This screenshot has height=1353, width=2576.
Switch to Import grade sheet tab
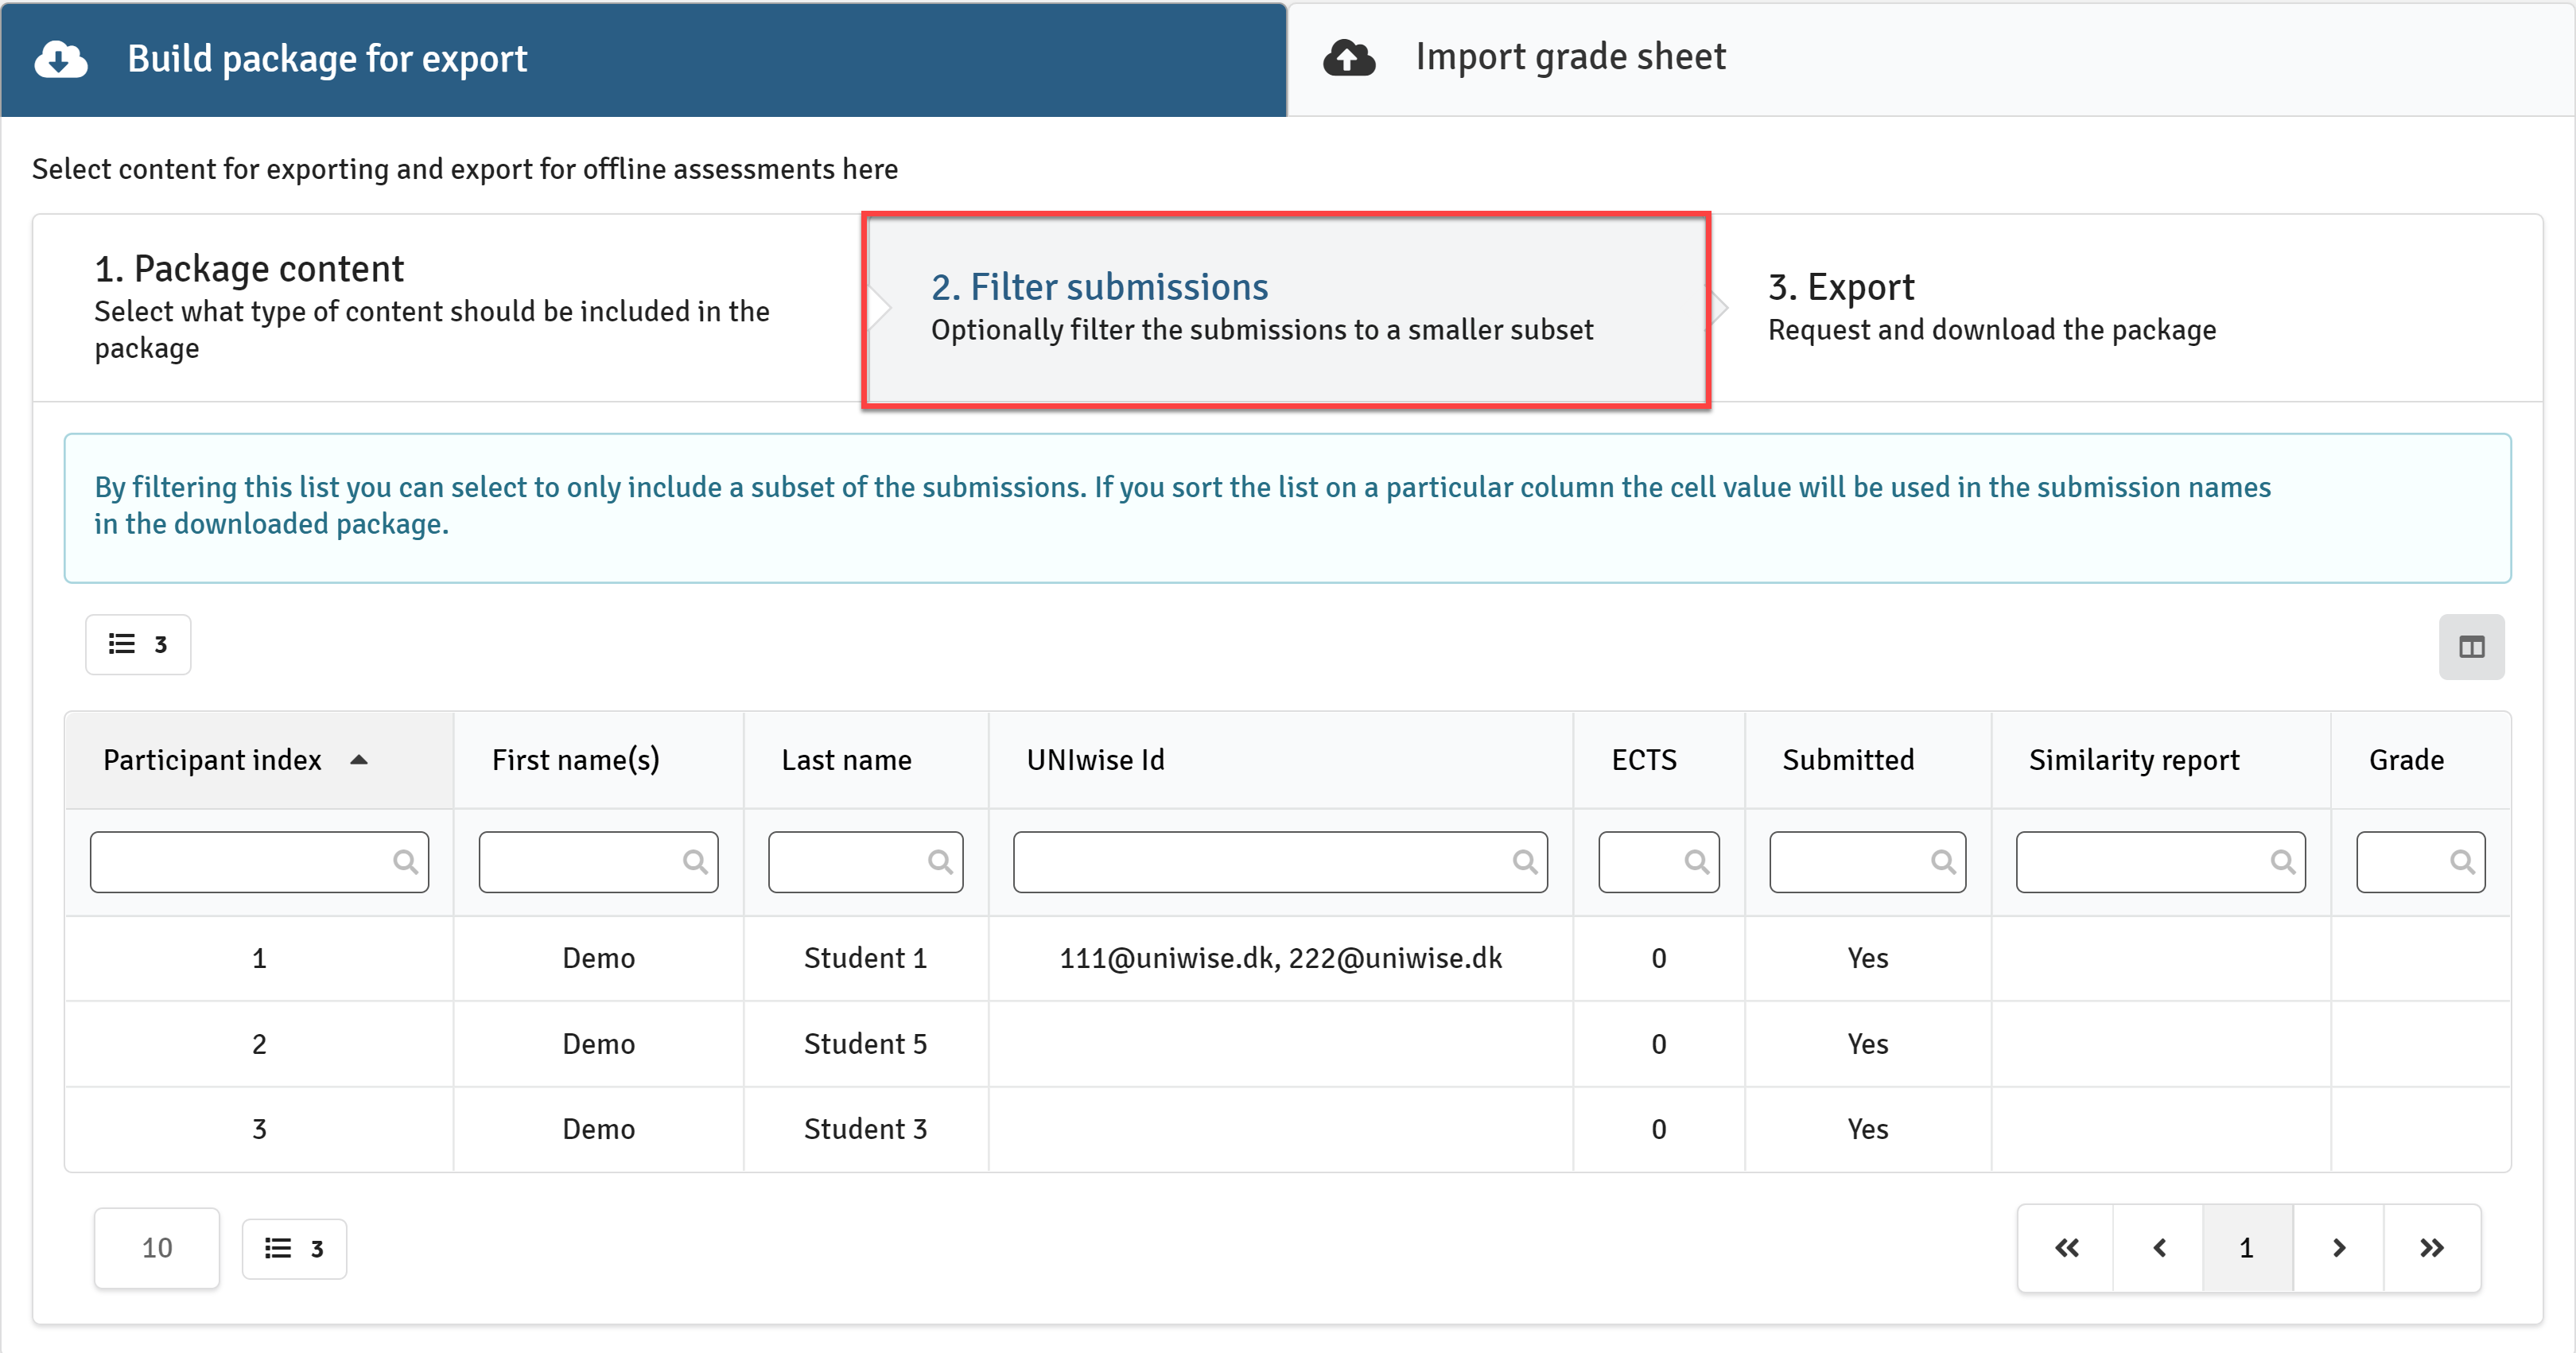point(1930,59)
